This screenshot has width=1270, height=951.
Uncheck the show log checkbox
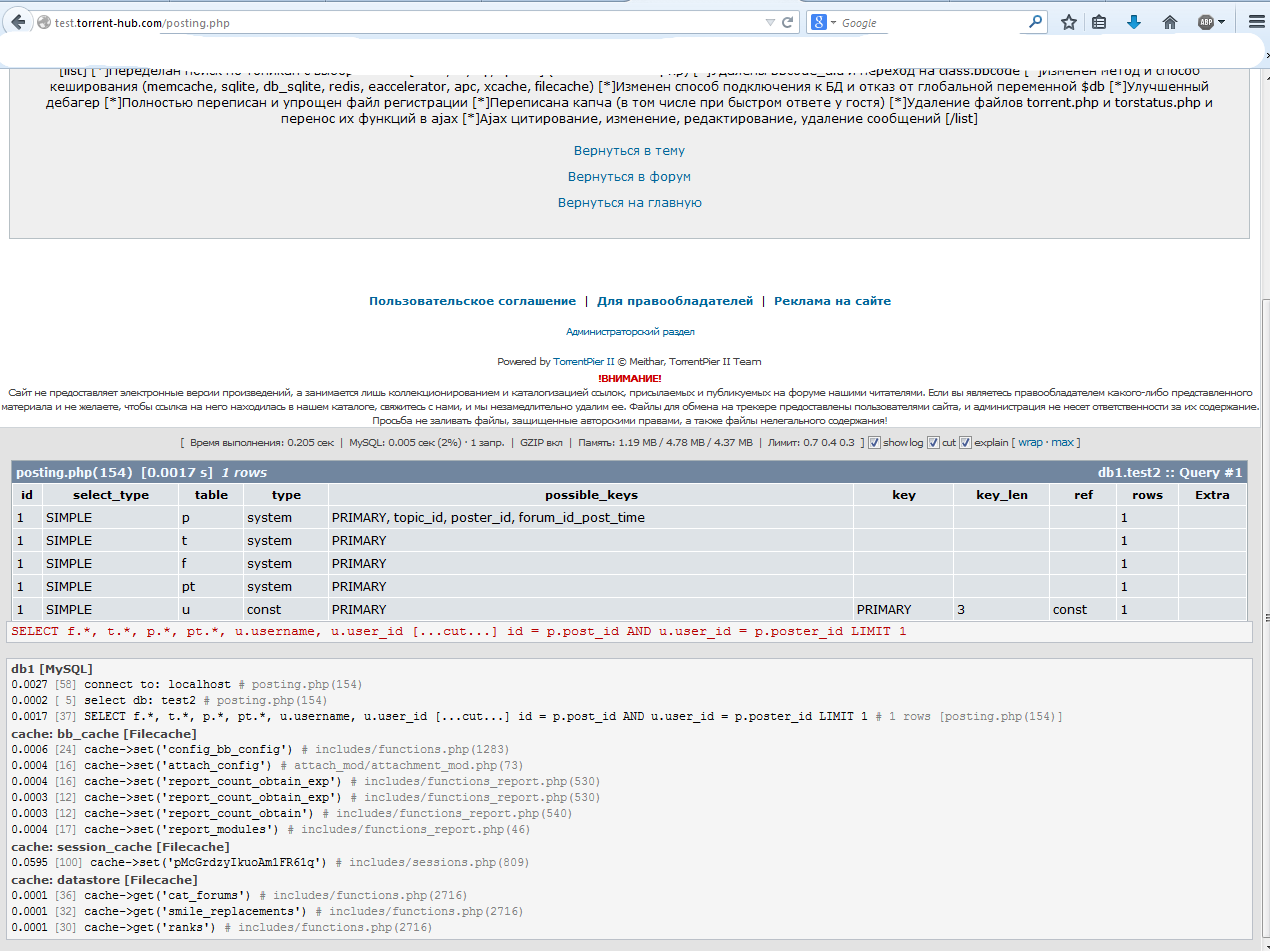(x=874, y=442)
